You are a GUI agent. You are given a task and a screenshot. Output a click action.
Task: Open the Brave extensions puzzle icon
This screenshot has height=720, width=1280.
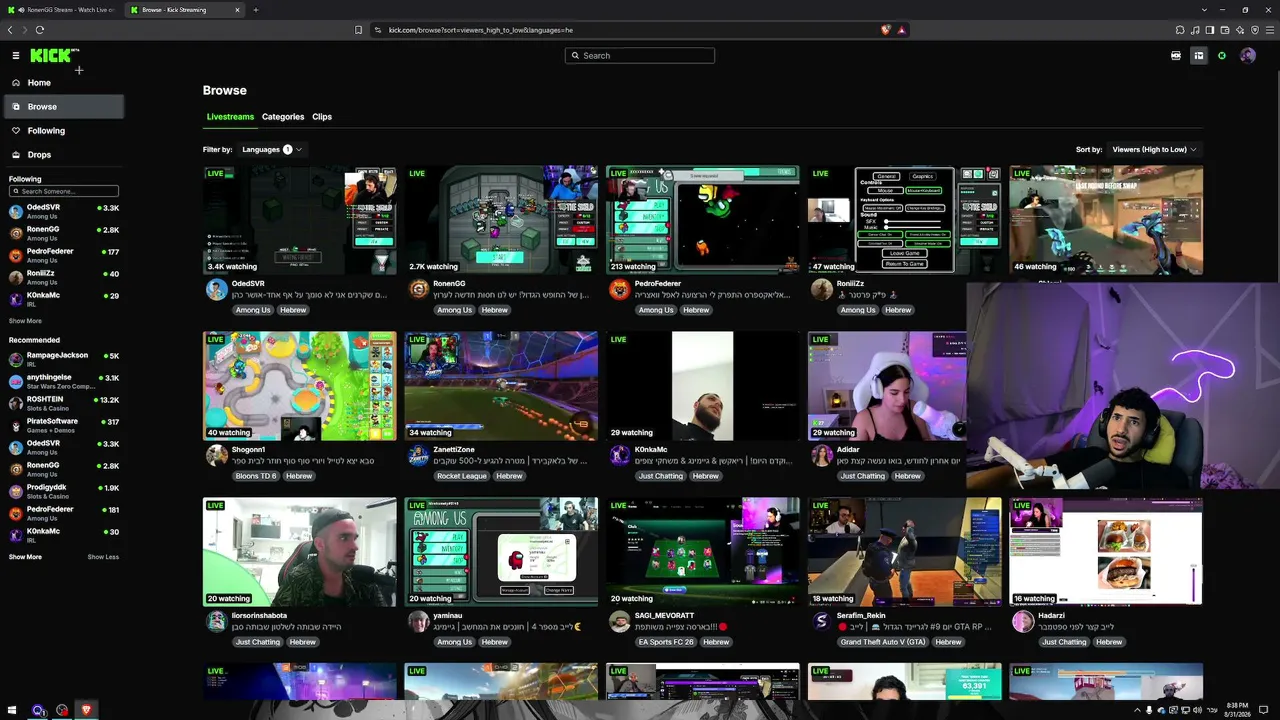pos(1180,30)
